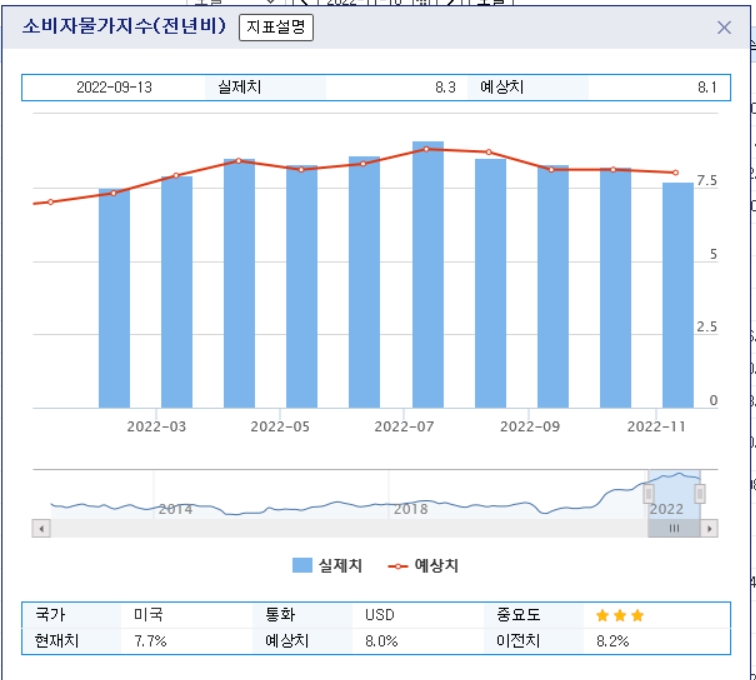Click the 예상치 value 8.0% in bottom table
756x680 pixels.
coord(381,641)
